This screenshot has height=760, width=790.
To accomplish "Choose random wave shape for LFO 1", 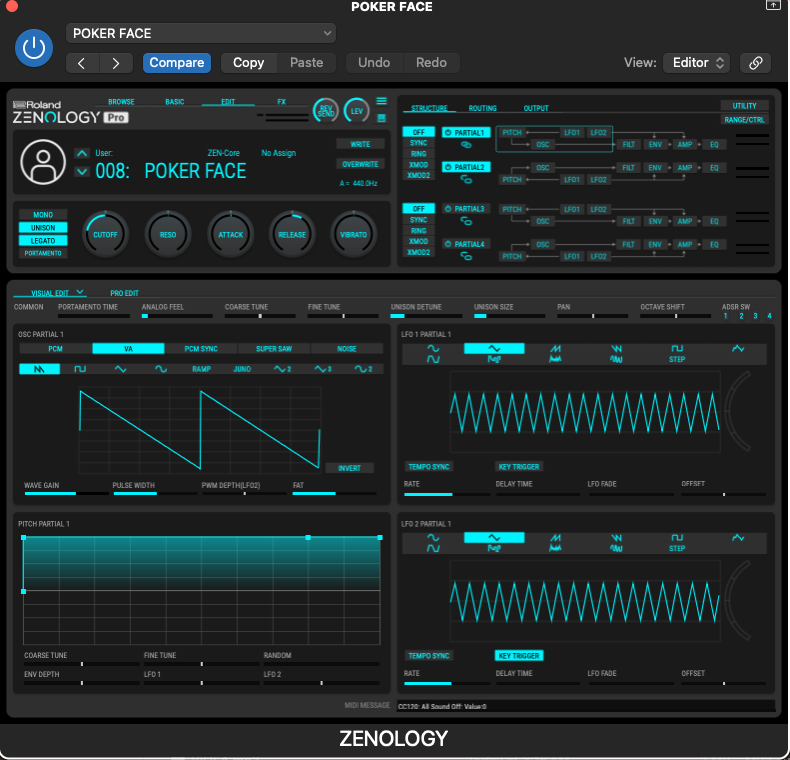I will 738,349.
